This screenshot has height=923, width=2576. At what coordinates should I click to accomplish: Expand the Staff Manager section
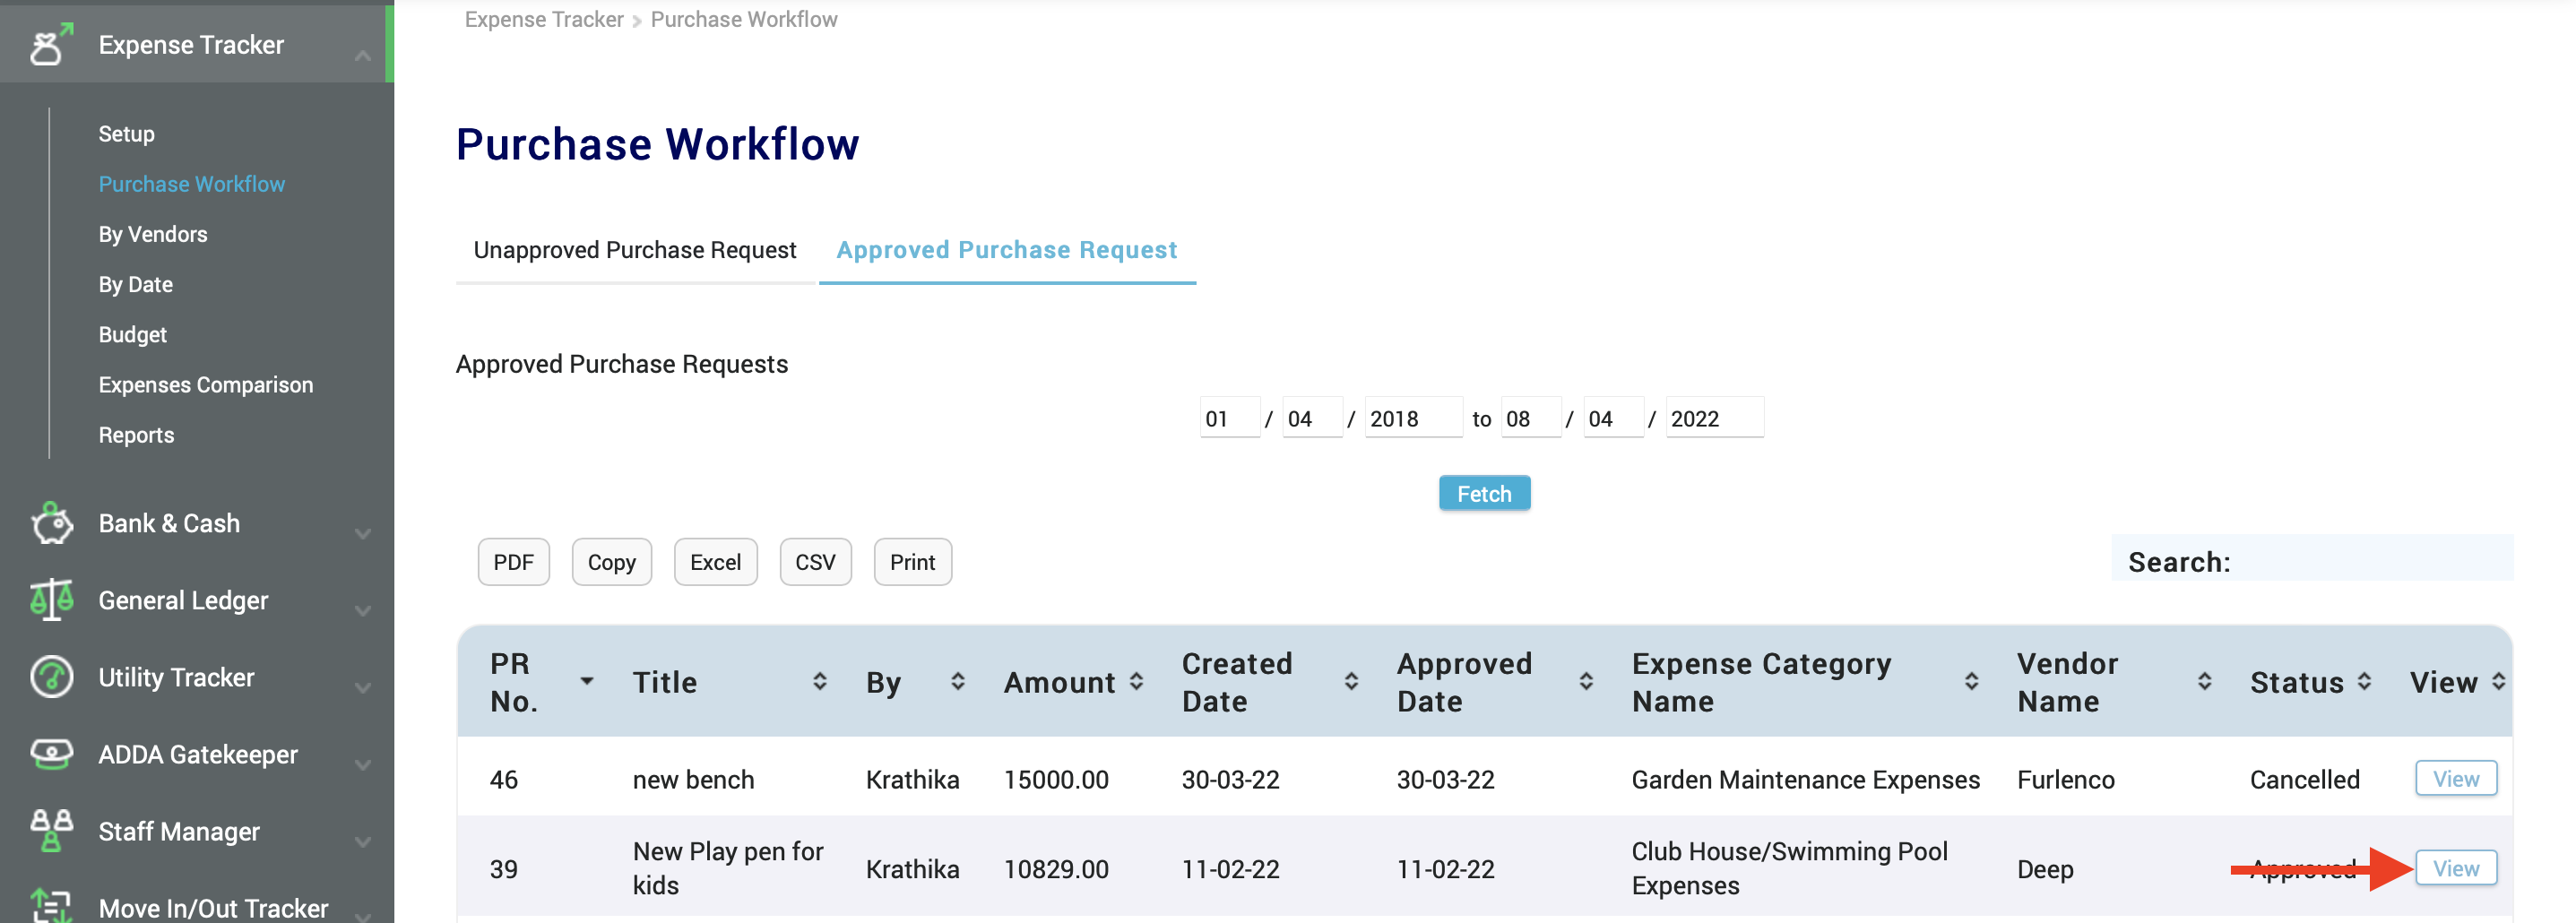tap(363, 843)
